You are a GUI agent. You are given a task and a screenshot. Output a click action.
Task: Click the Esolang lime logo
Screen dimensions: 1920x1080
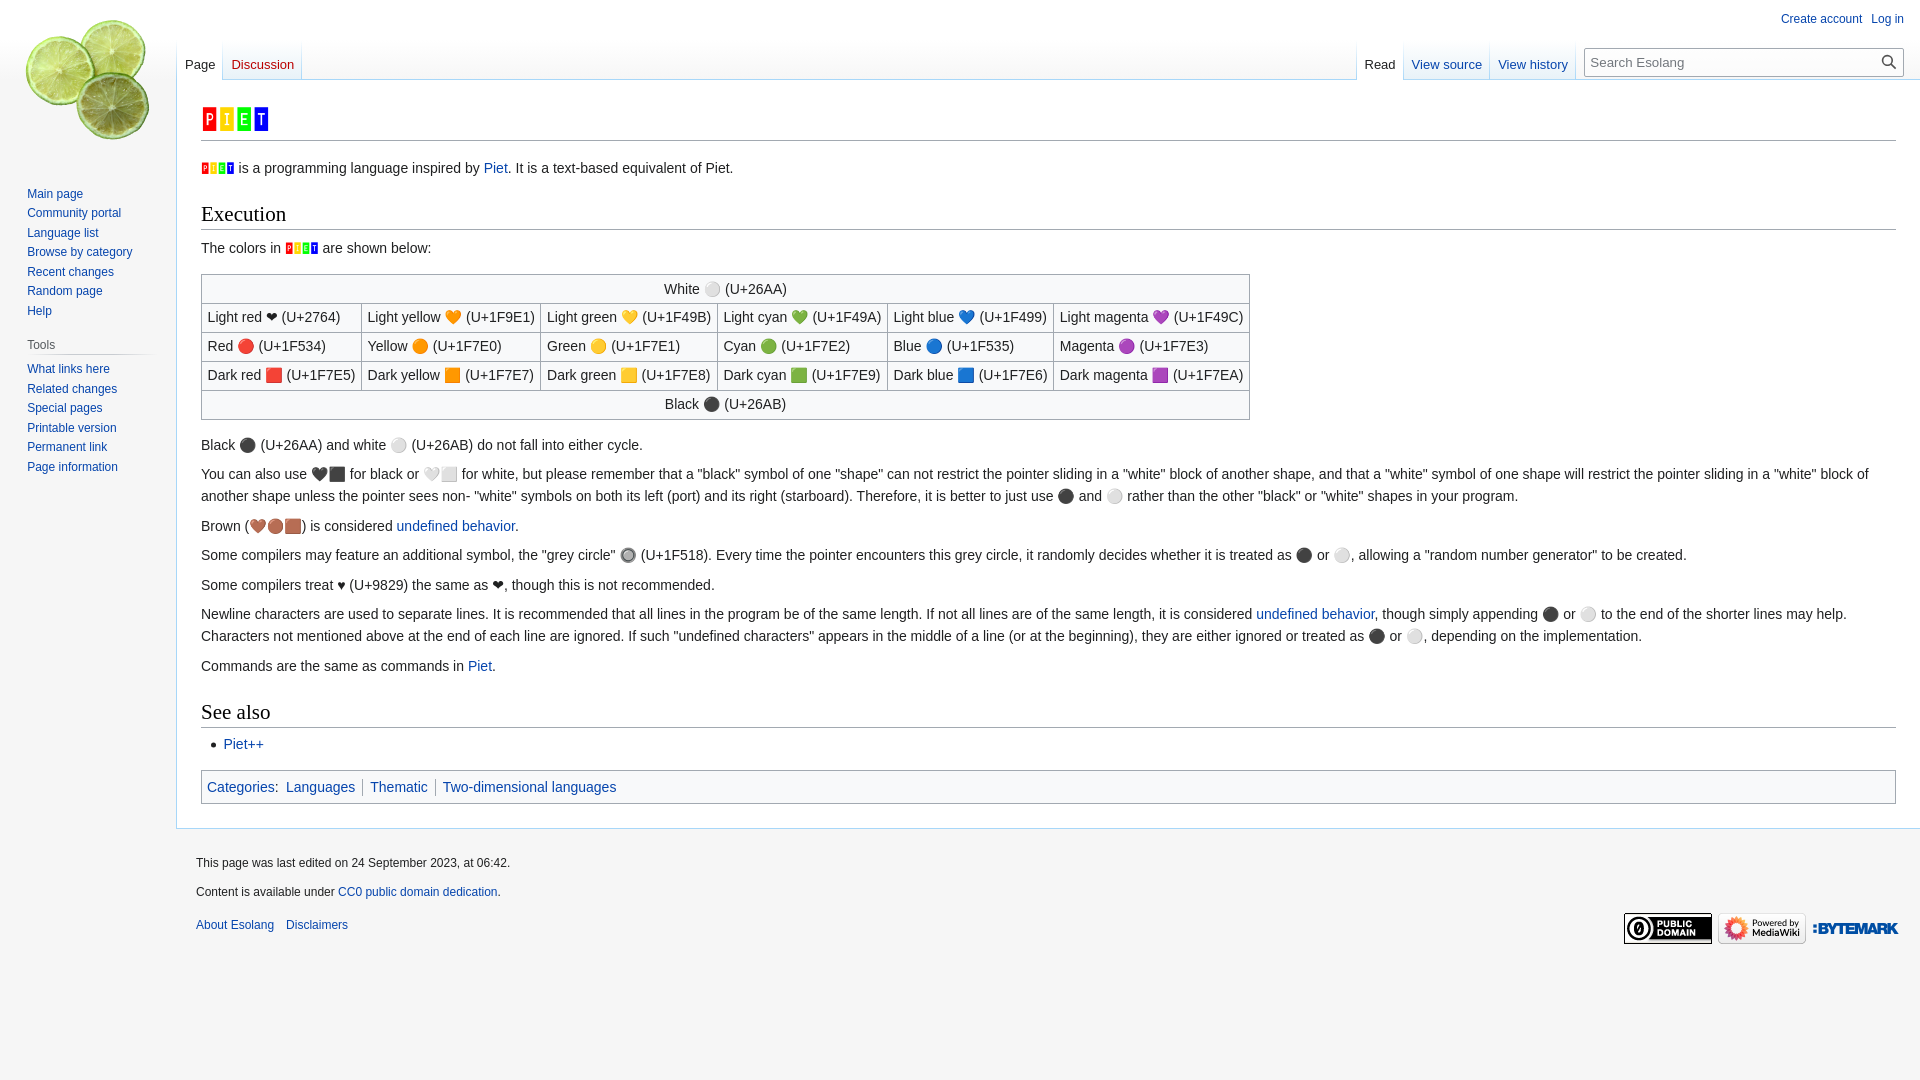pos(88,80)
